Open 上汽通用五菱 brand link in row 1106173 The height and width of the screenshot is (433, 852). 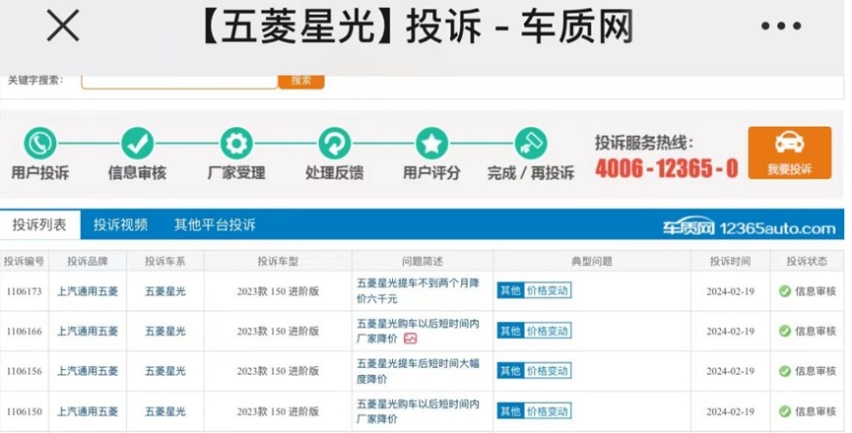point(87,291)
